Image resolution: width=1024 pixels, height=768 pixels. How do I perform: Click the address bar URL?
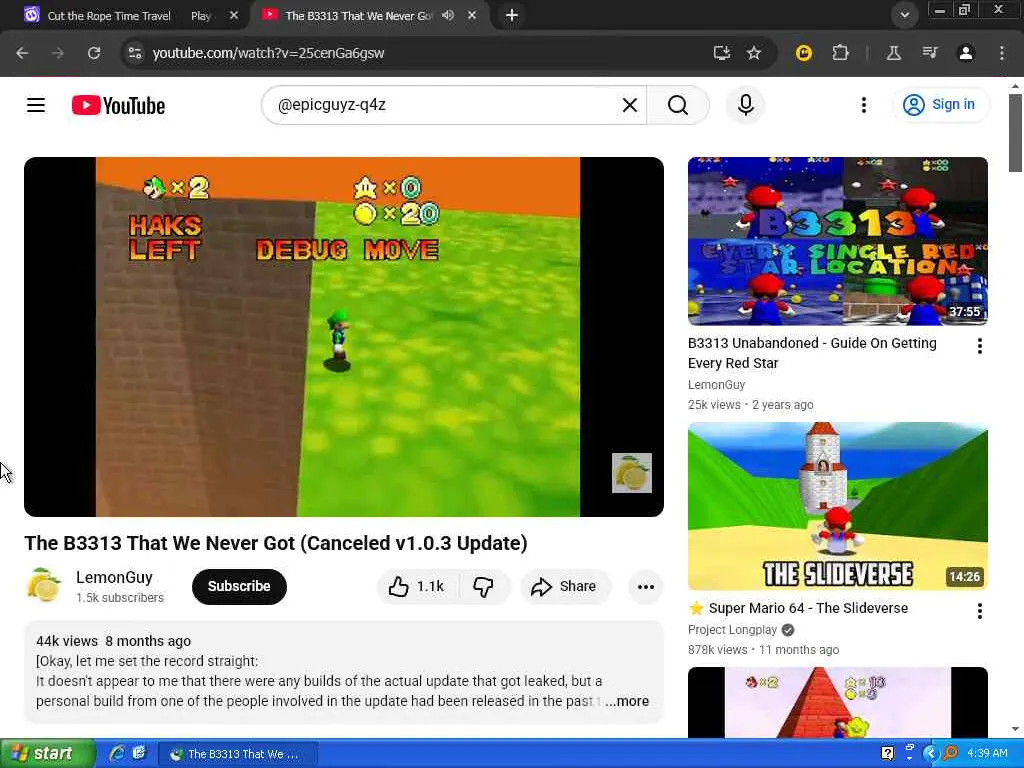click(268, 53)
